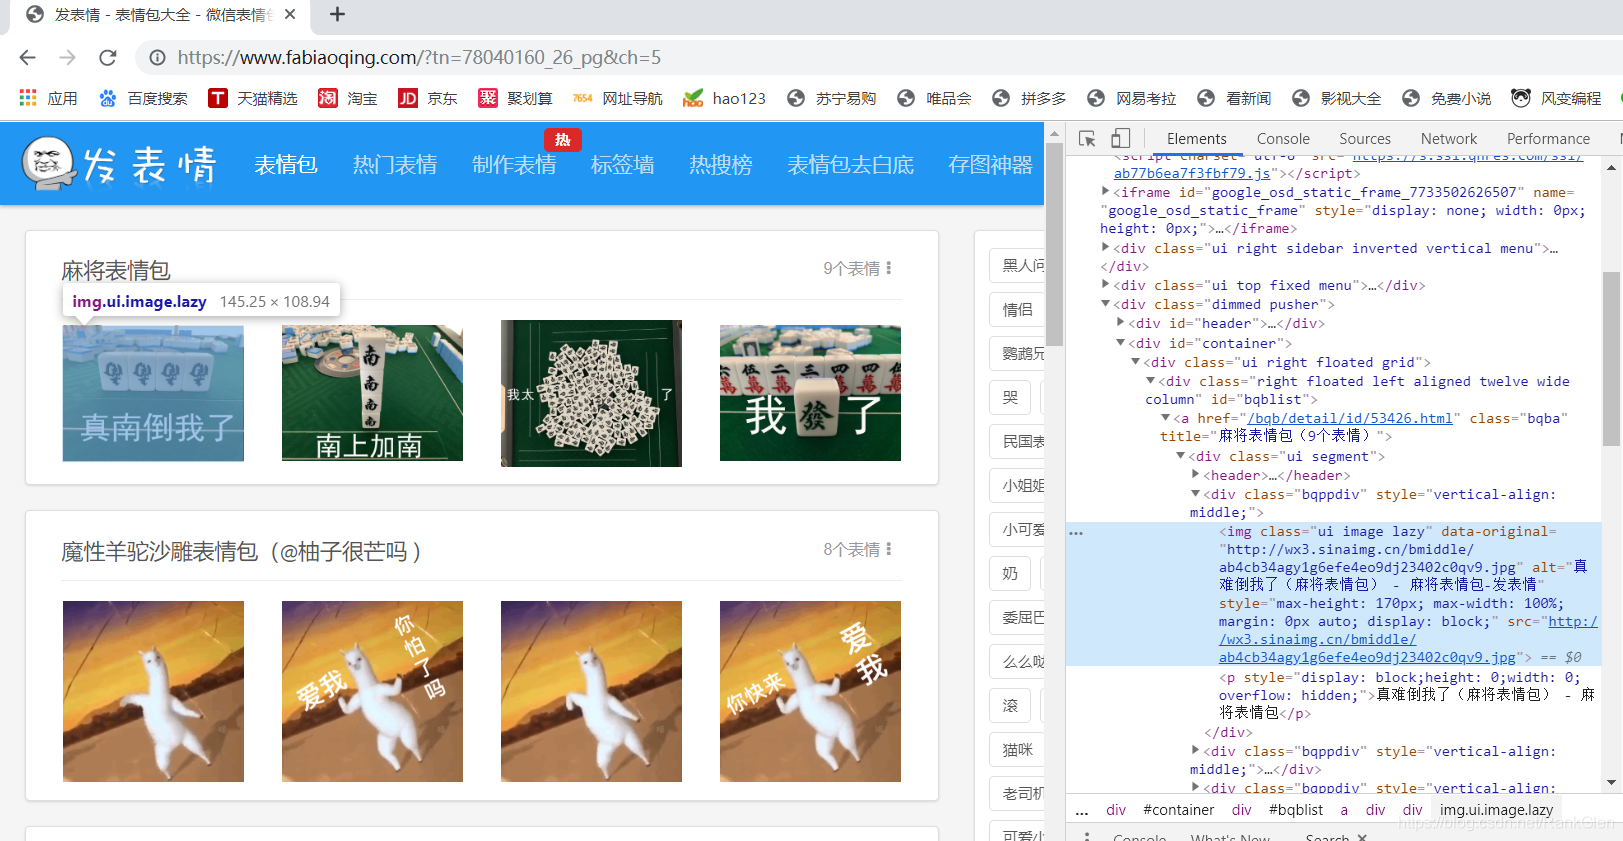Click the 哭 tag button

(1010, 397)
